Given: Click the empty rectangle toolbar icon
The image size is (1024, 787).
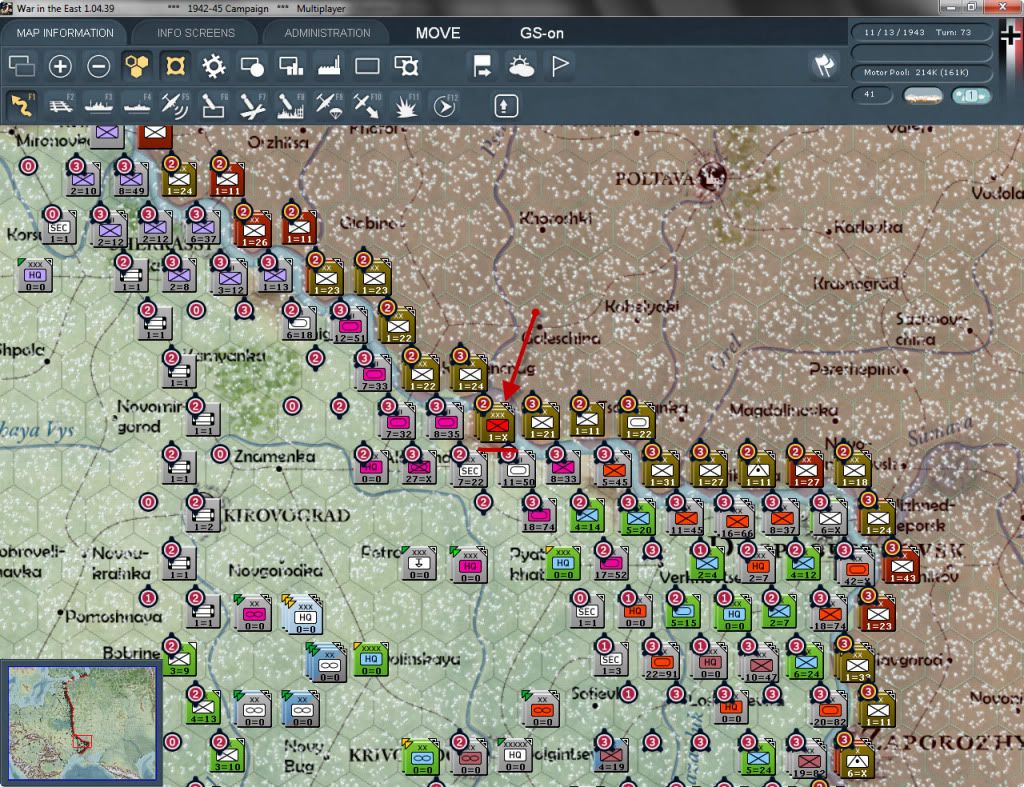Looking at the screenshot, I should (367, 66).
